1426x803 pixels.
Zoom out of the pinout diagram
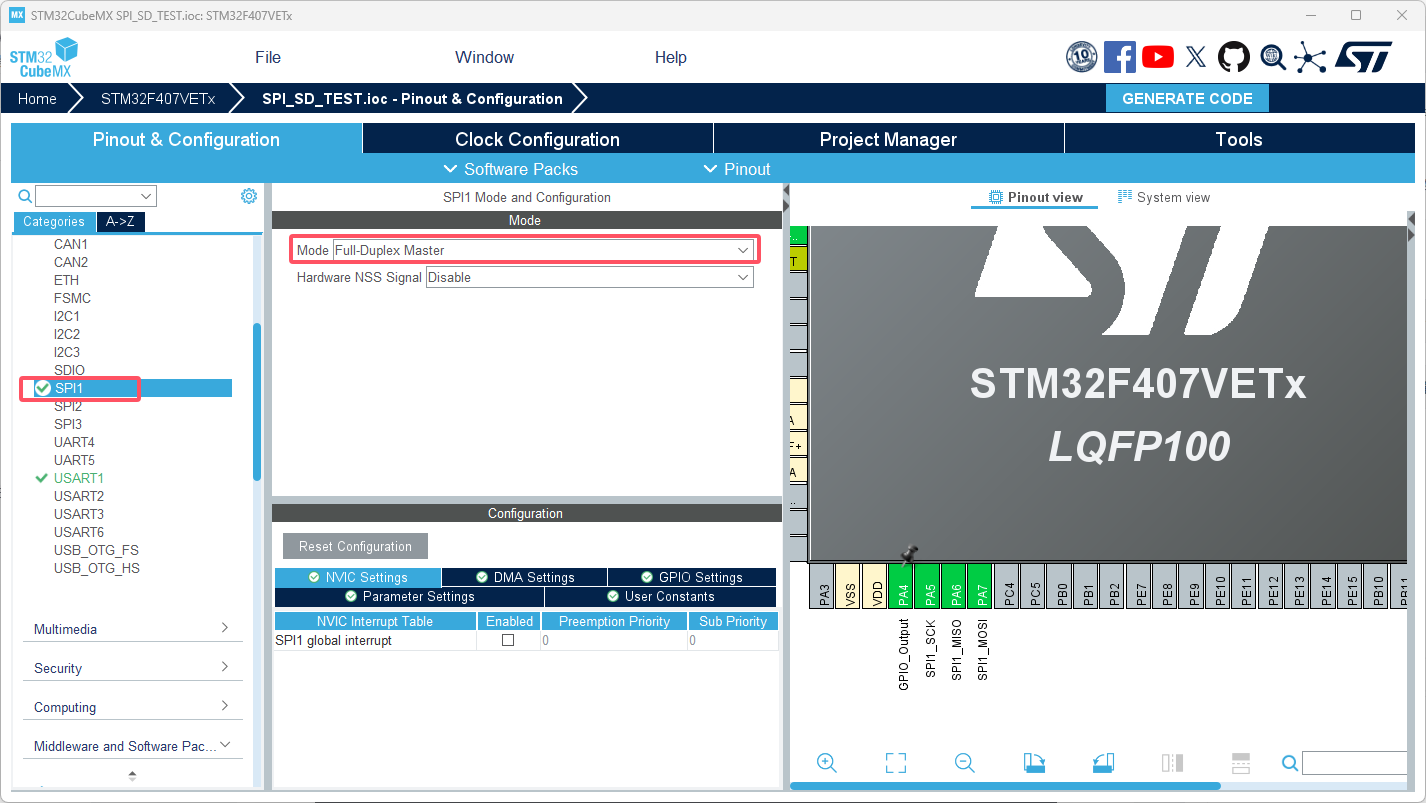point(963,762)
